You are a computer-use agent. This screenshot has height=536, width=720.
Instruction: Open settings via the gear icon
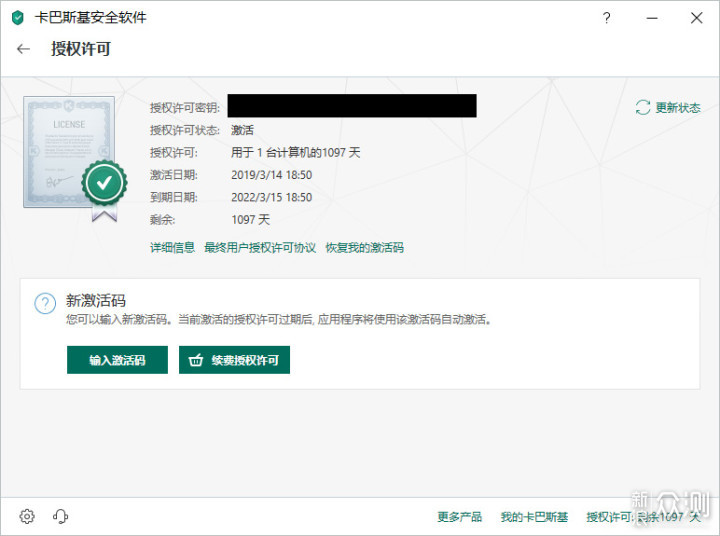click(27, 516)
